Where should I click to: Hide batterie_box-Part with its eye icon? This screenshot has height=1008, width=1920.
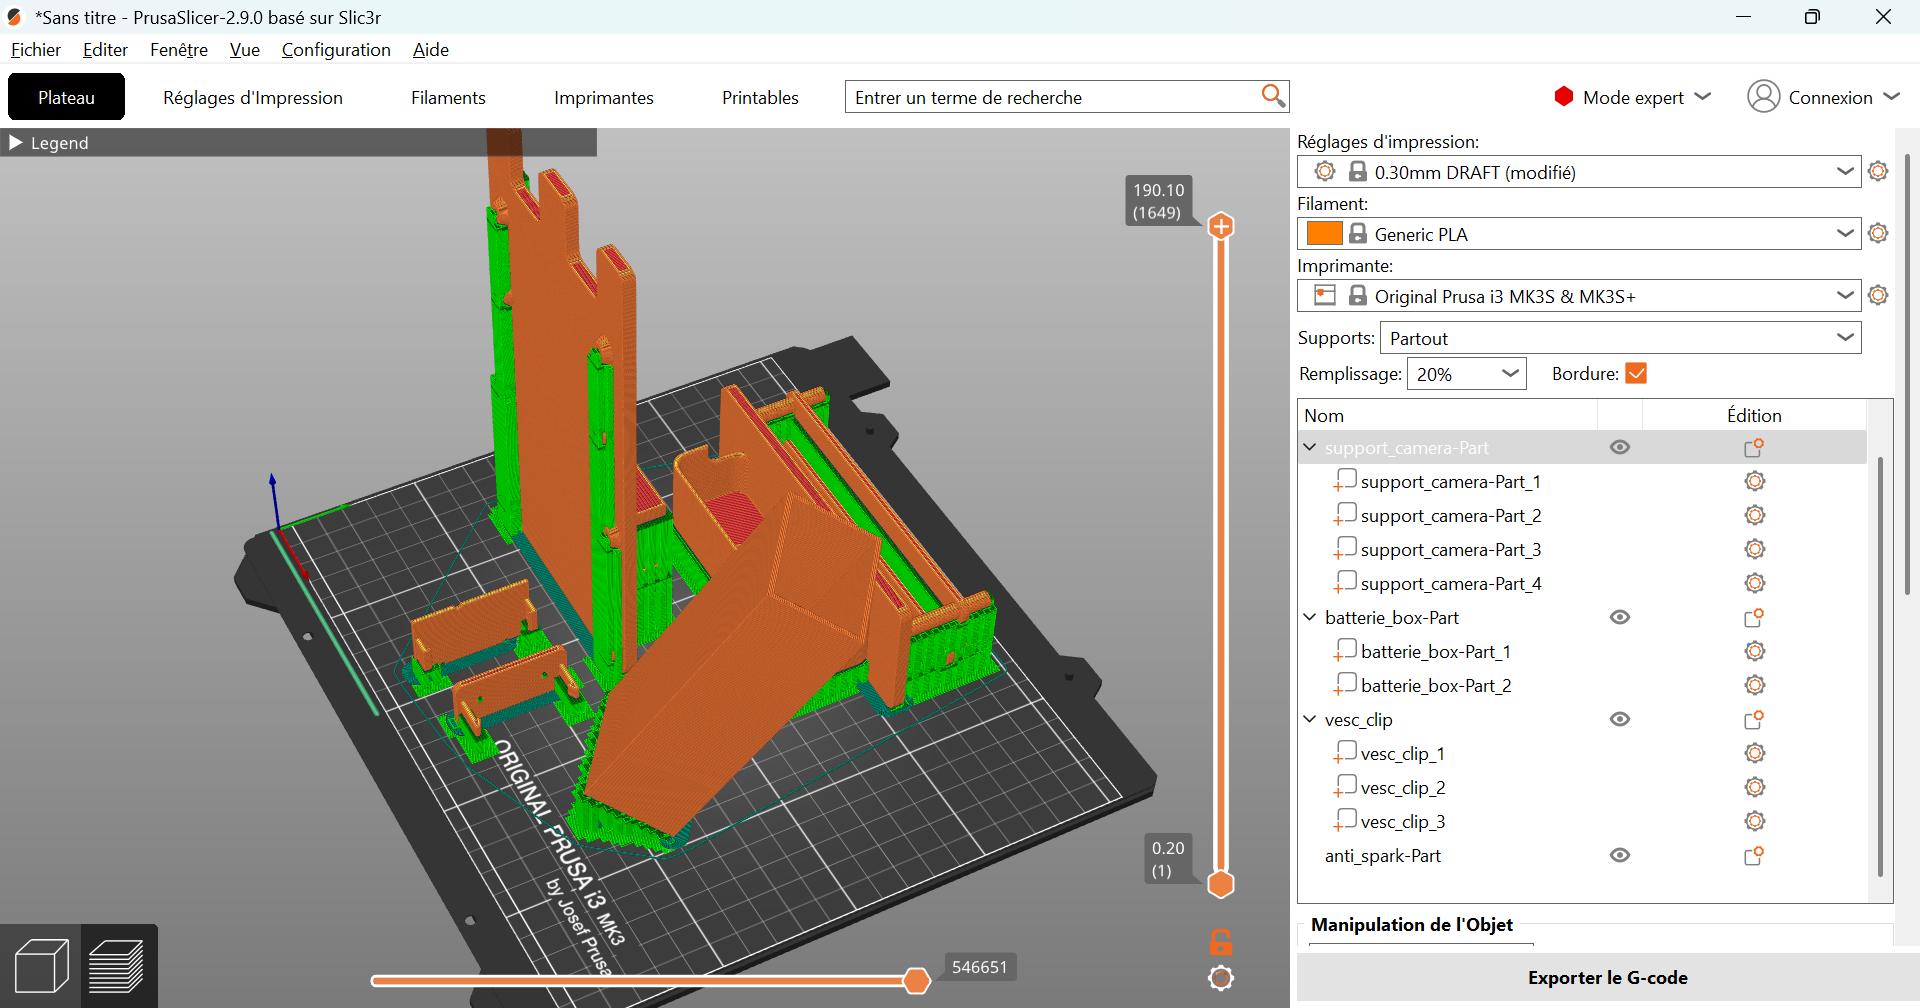1620,618
